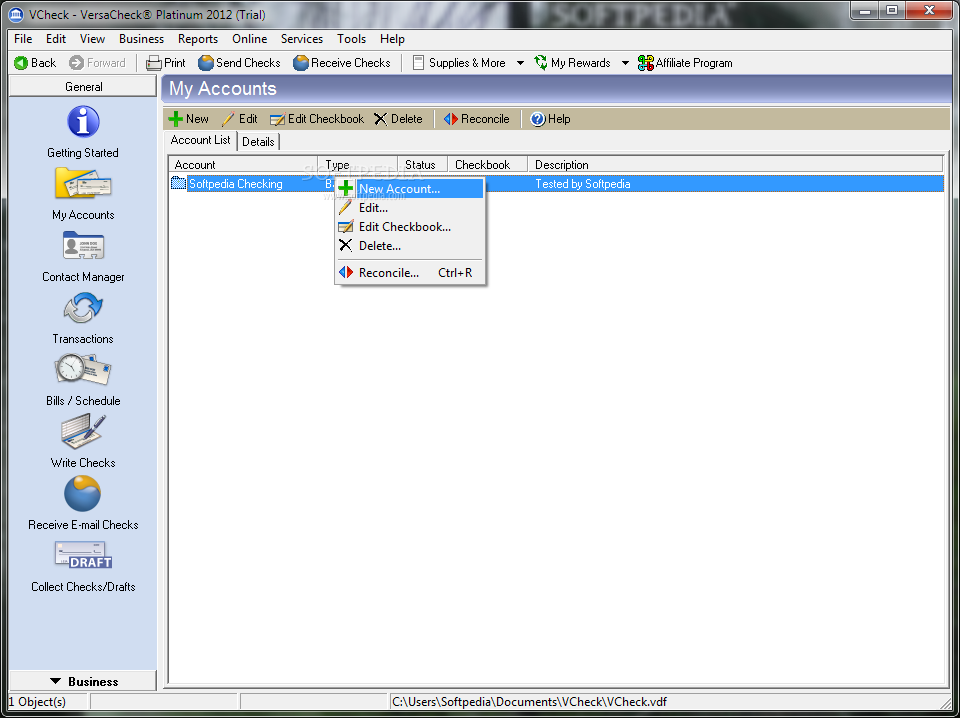Click the grayed Forward arrow button
This screenshot has width=960, height=718.
(x=97, y=62)
